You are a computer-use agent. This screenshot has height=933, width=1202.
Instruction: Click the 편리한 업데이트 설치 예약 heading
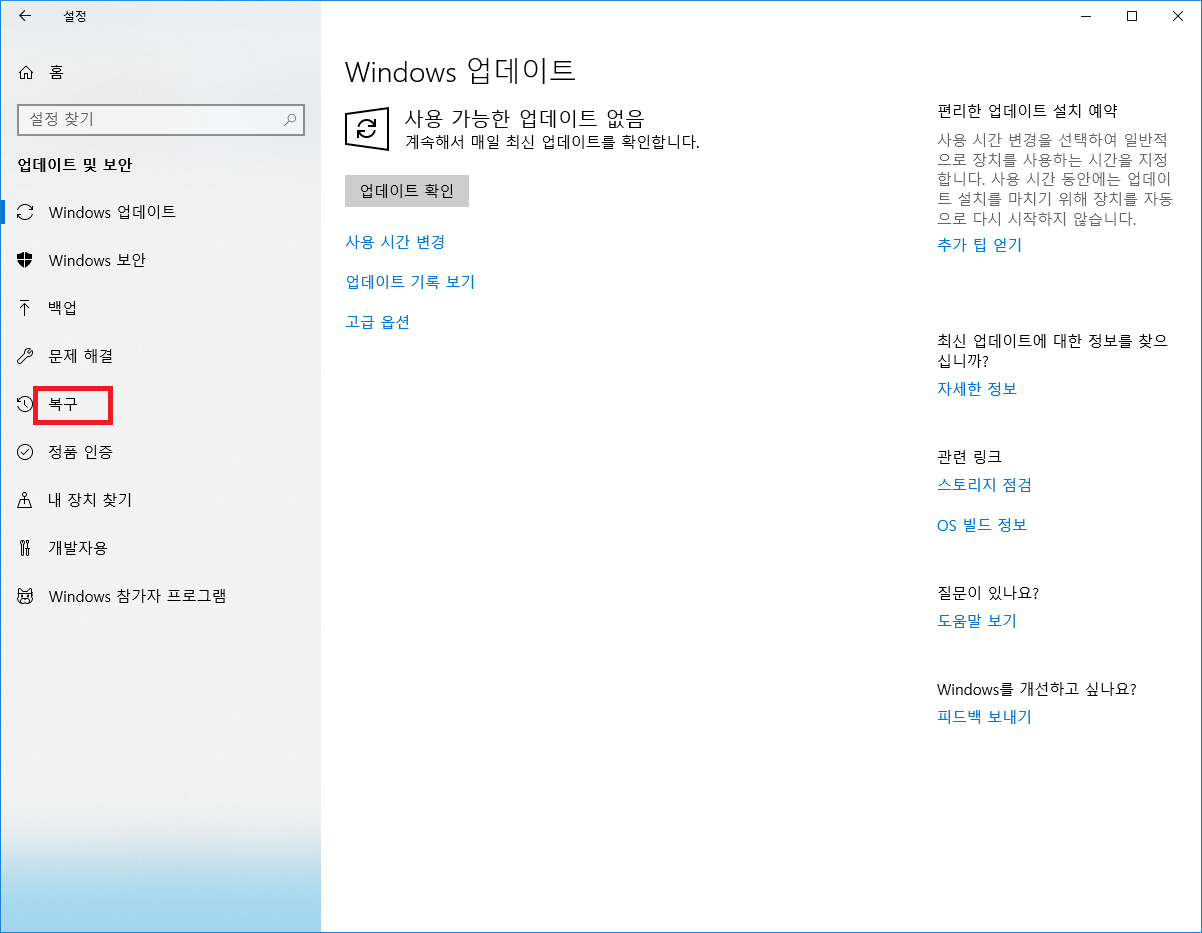pos(1027,111)
